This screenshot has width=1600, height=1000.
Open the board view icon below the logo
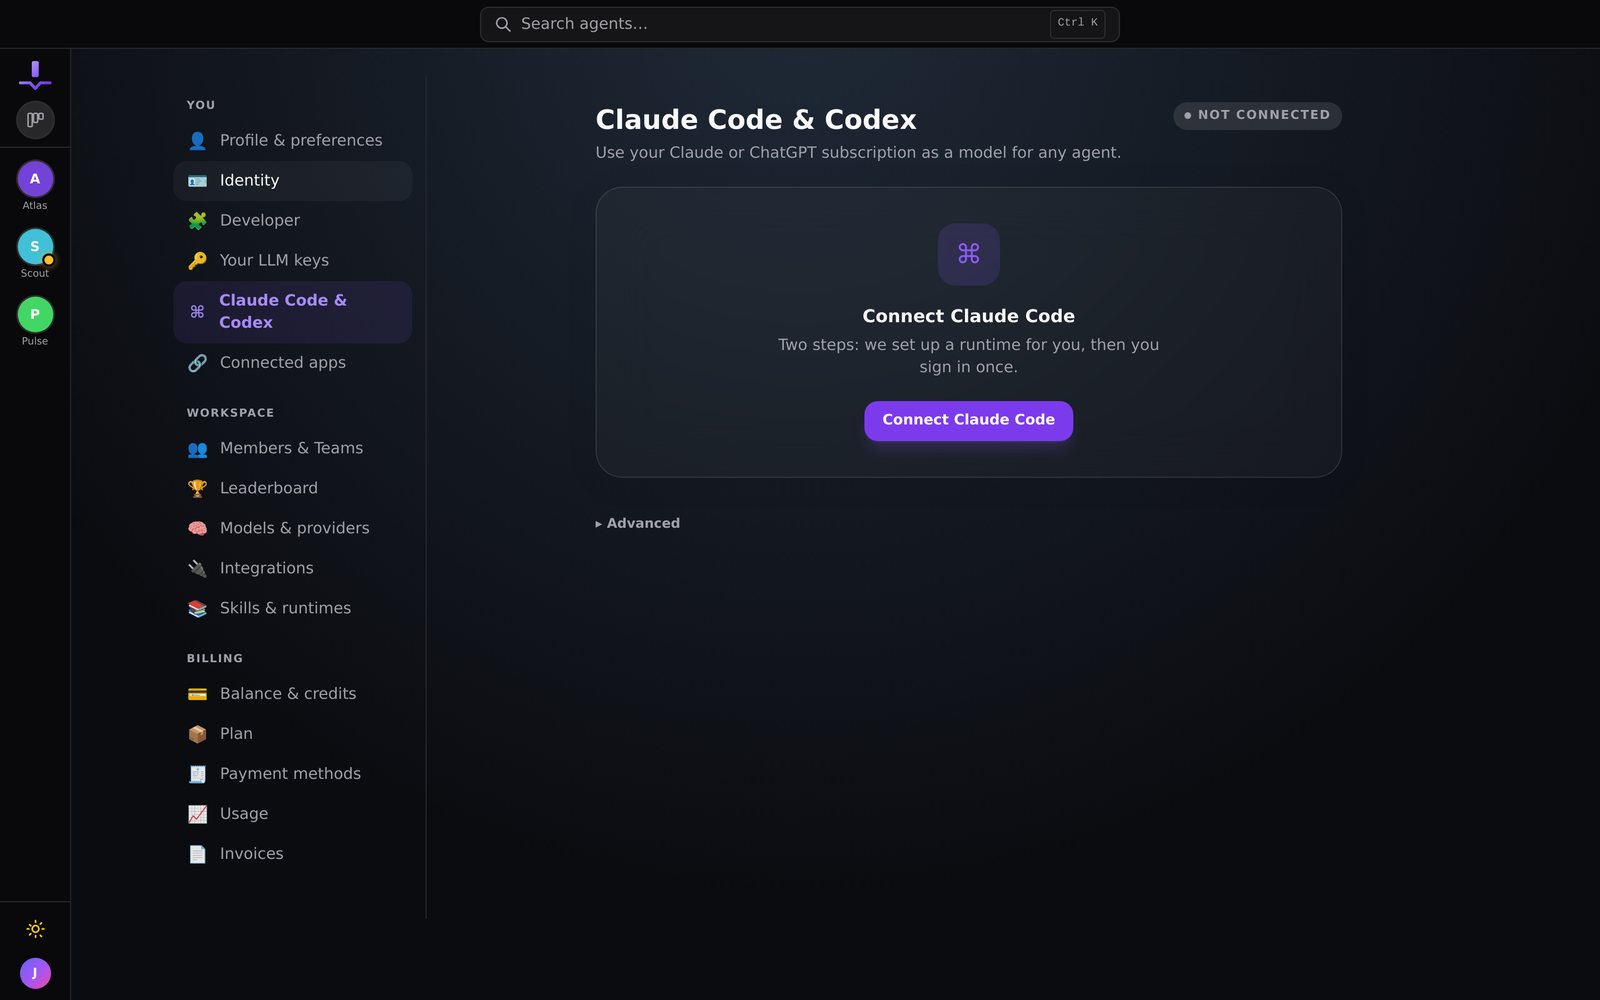pos(35,120)
